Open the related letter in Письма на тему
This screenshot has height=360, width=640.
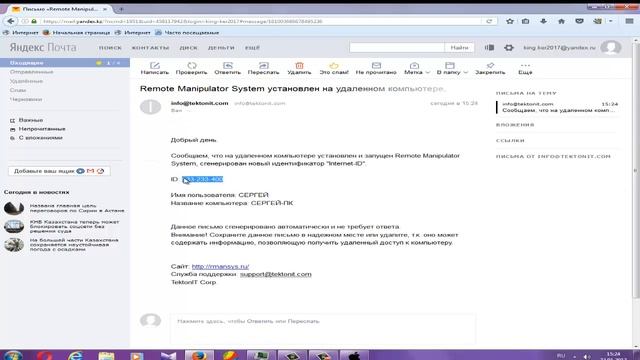(x=557, y=107)
